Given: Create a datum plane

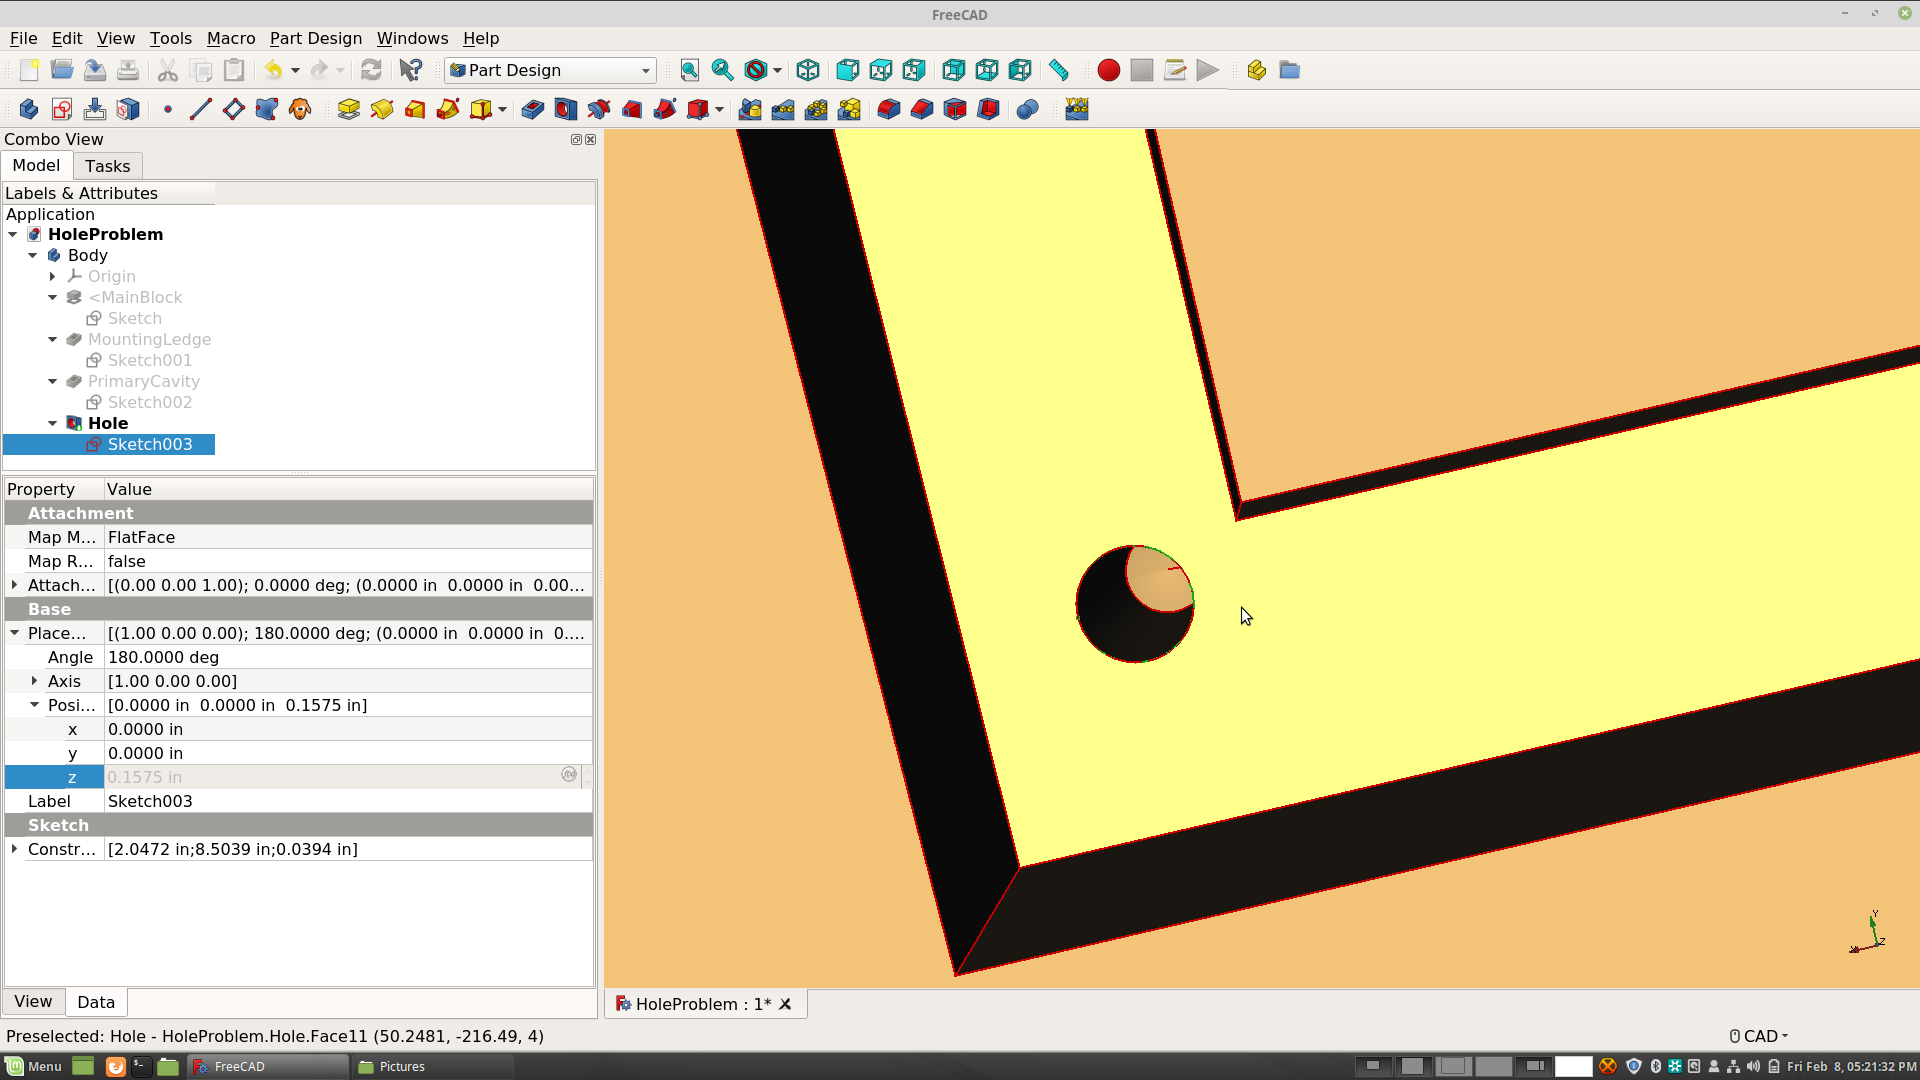Looking at the screenshot, I should click(x=234, y=109).
